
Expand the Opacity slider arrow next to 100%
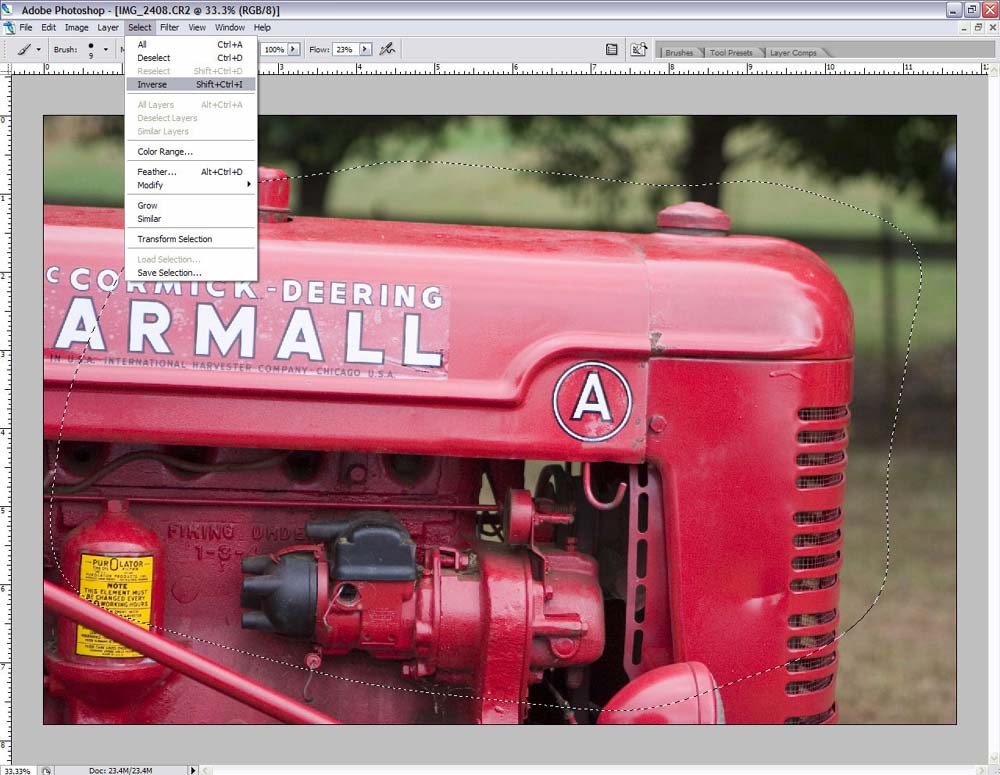[295, 49]
